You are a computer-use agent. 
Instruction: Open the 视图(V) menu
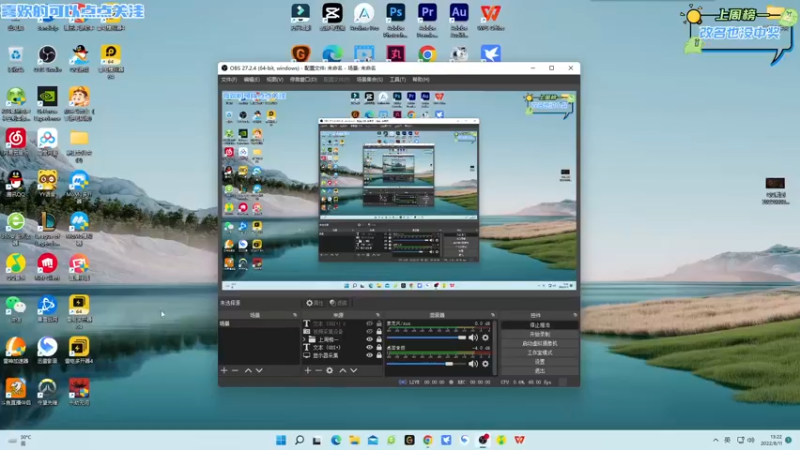pos(274,80)
